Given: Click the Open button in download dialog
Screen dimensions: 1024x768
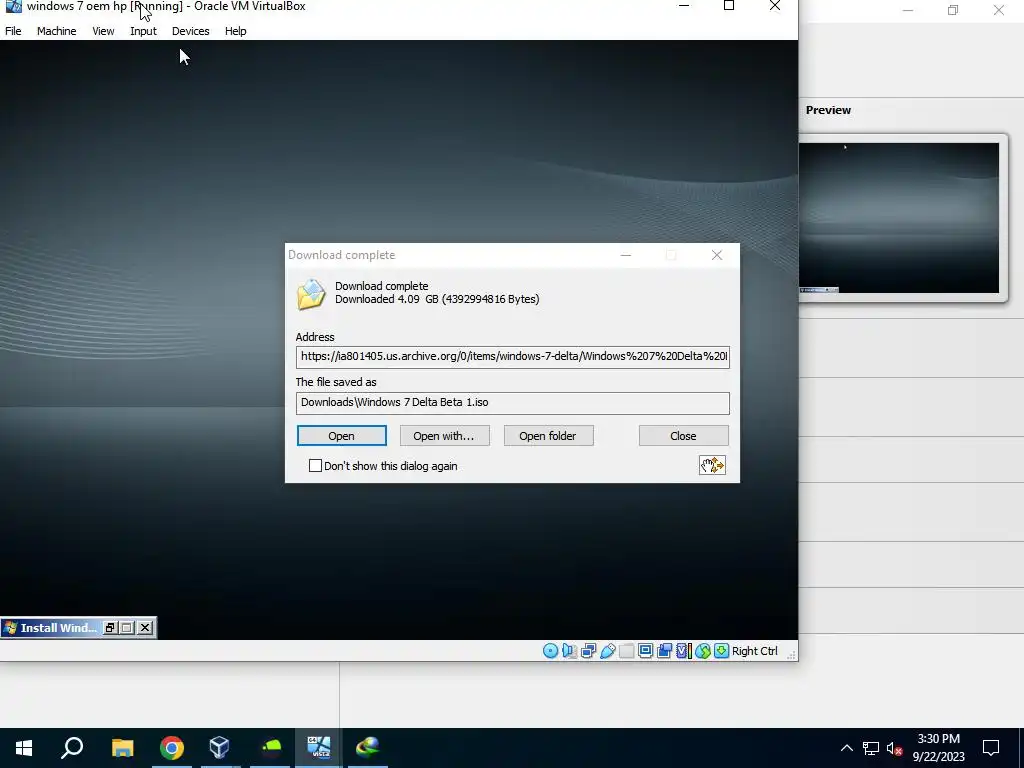Looking at the screenshot, I should point(342,436).
